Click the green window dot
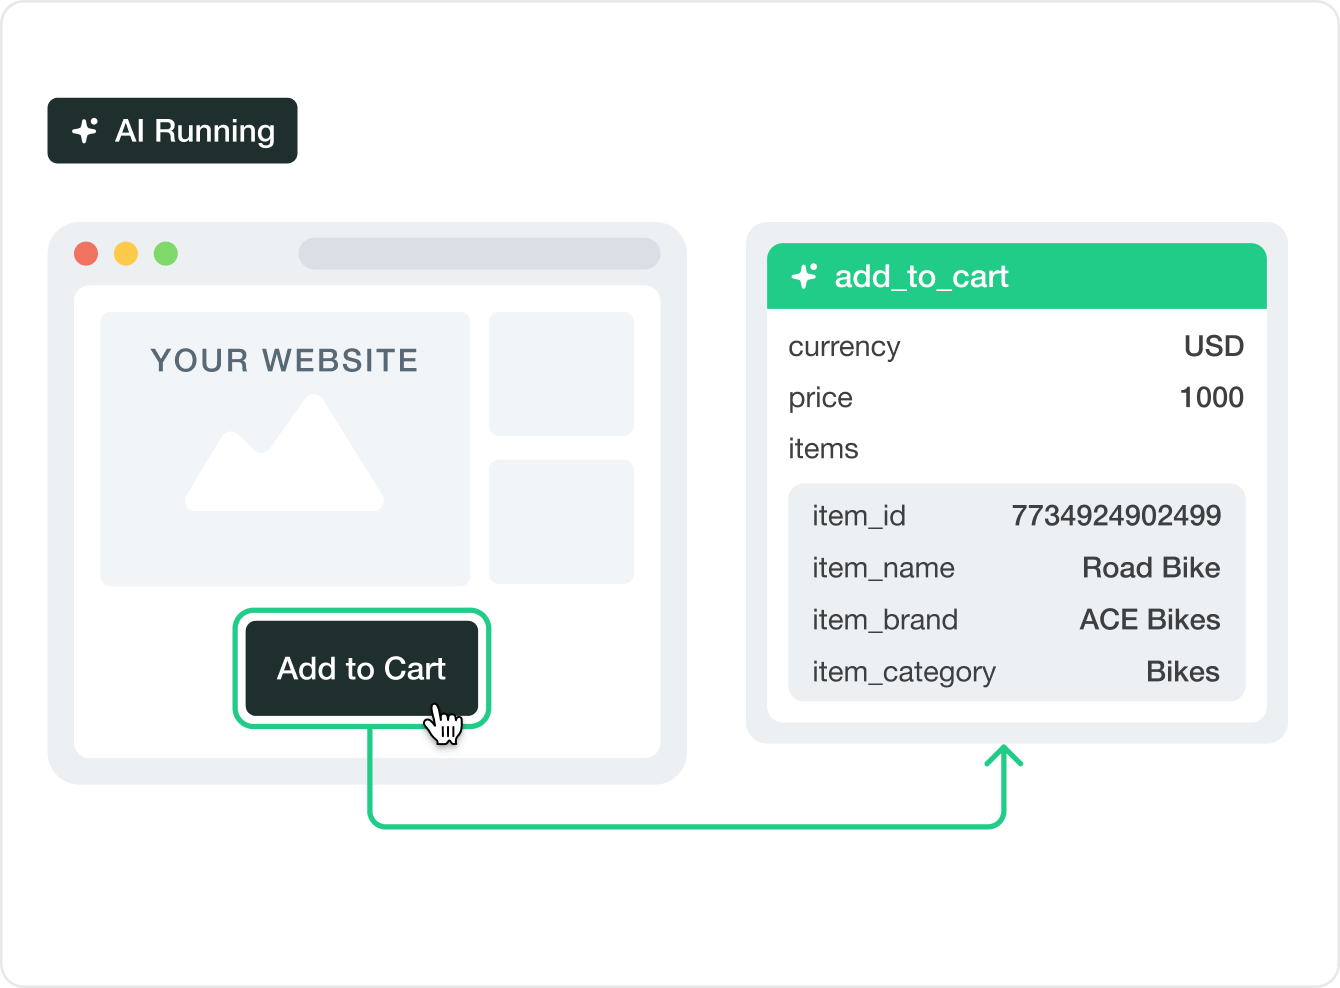 [x=166, y=254]
